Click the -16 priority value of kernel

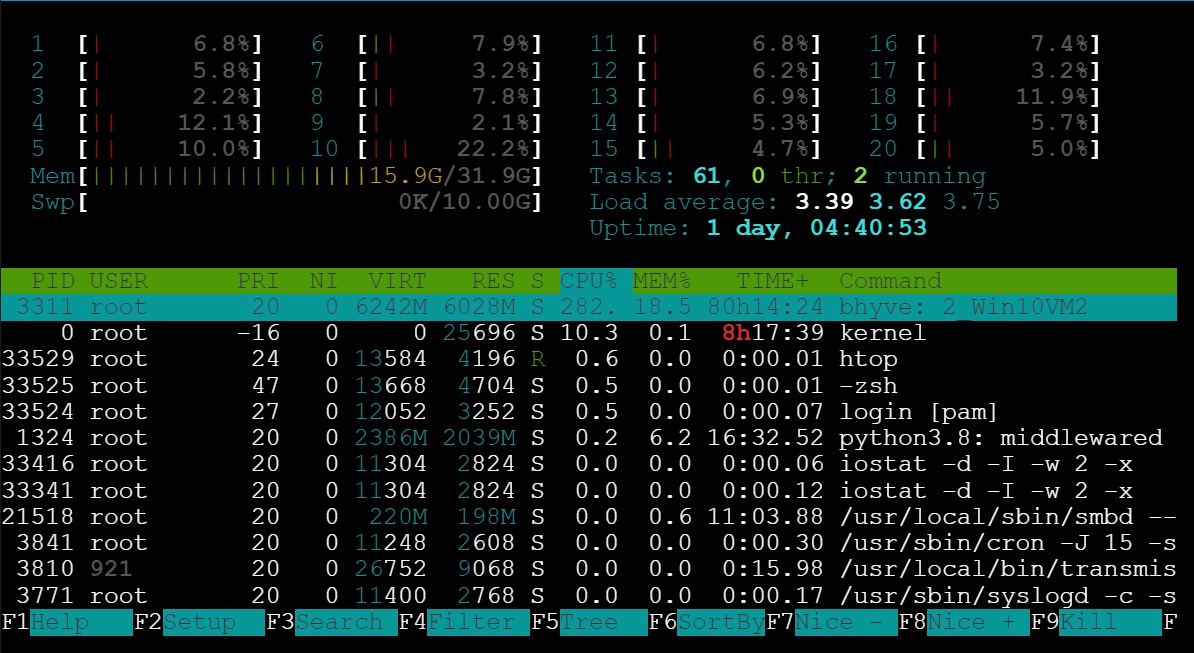258,333
